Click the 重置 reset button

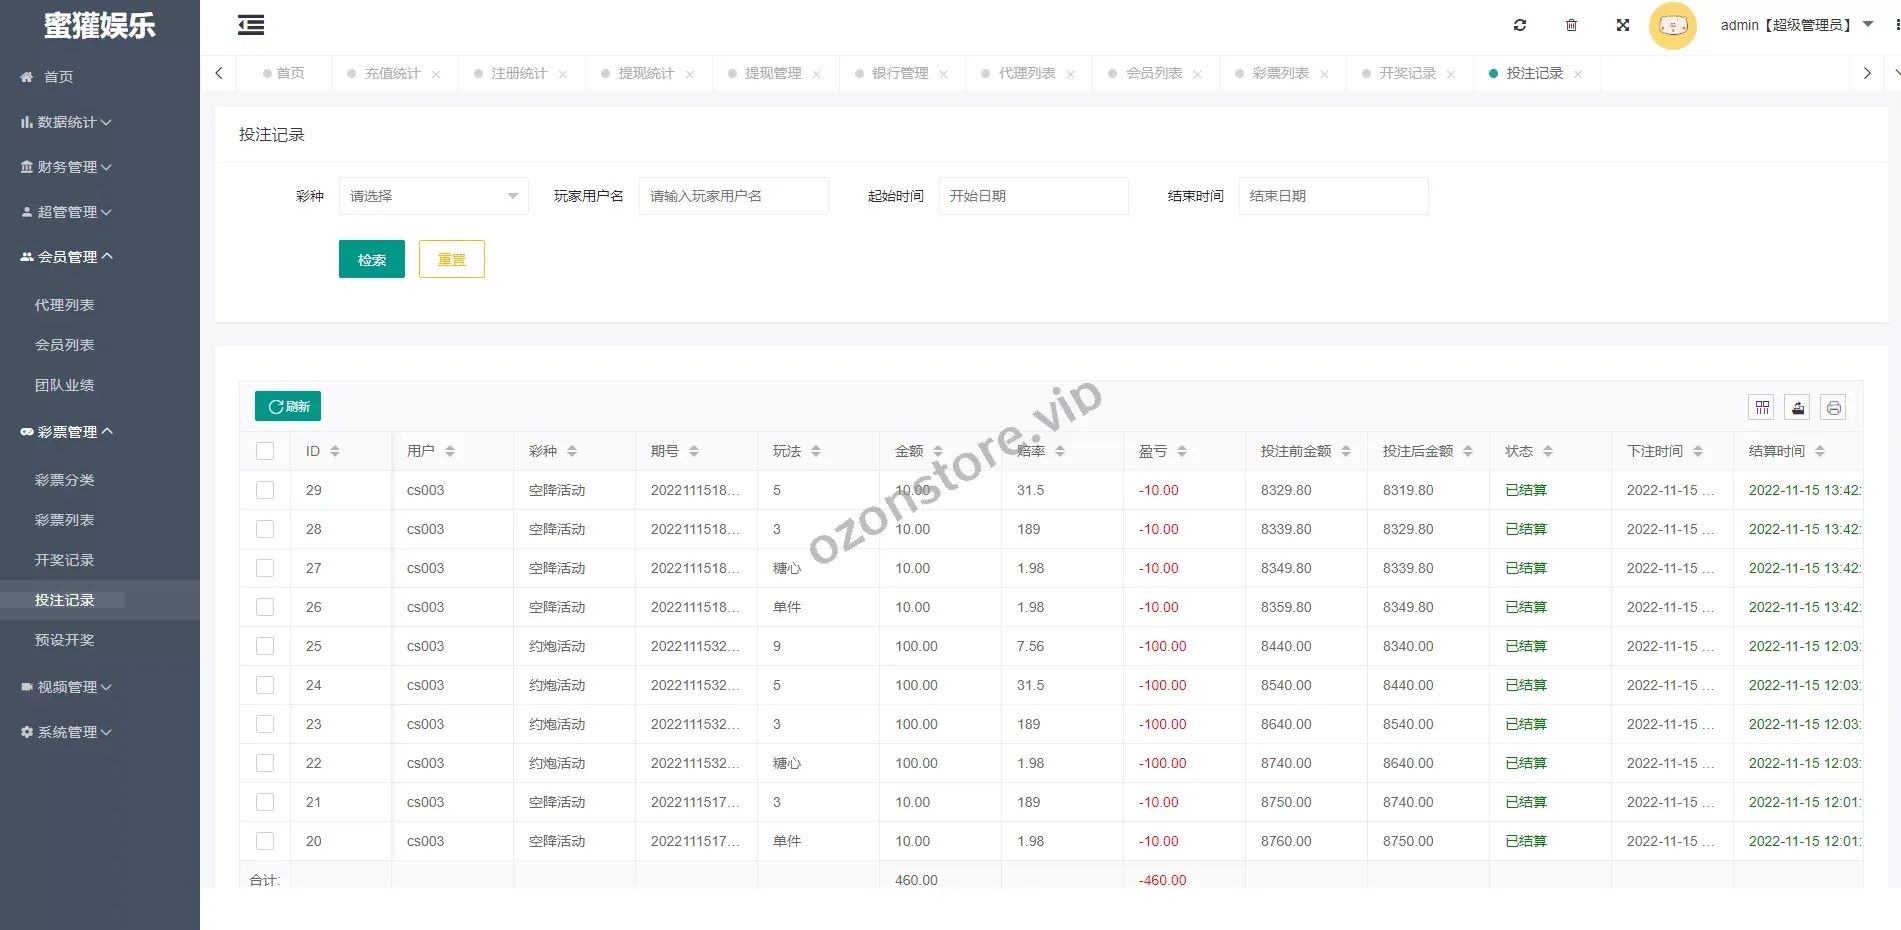click(451, 259)
